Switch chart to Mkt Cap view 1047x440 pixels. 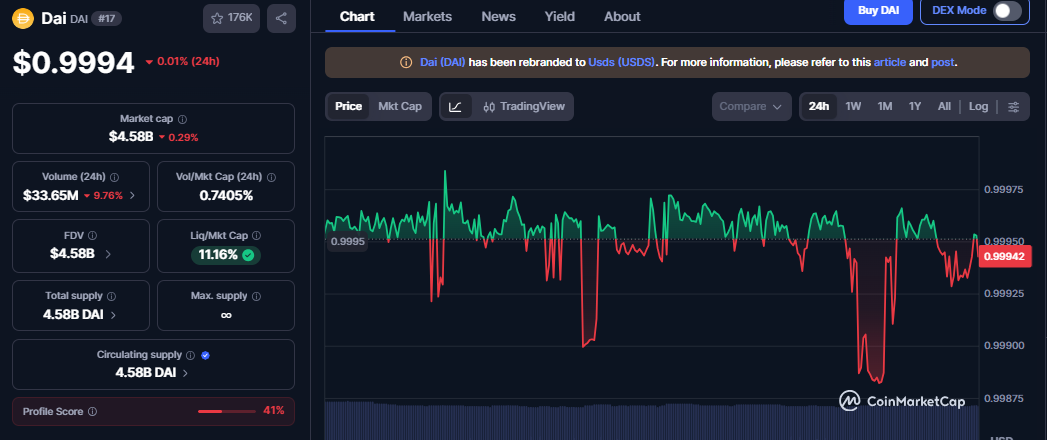pyautogui.click(x=400, y=106)
